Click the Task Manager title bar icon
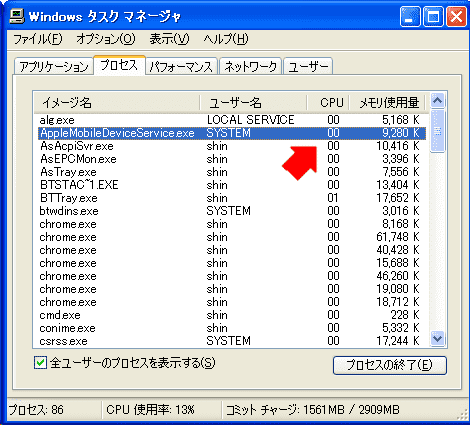Viewport: 470px width, 425px height. point(16,16)
